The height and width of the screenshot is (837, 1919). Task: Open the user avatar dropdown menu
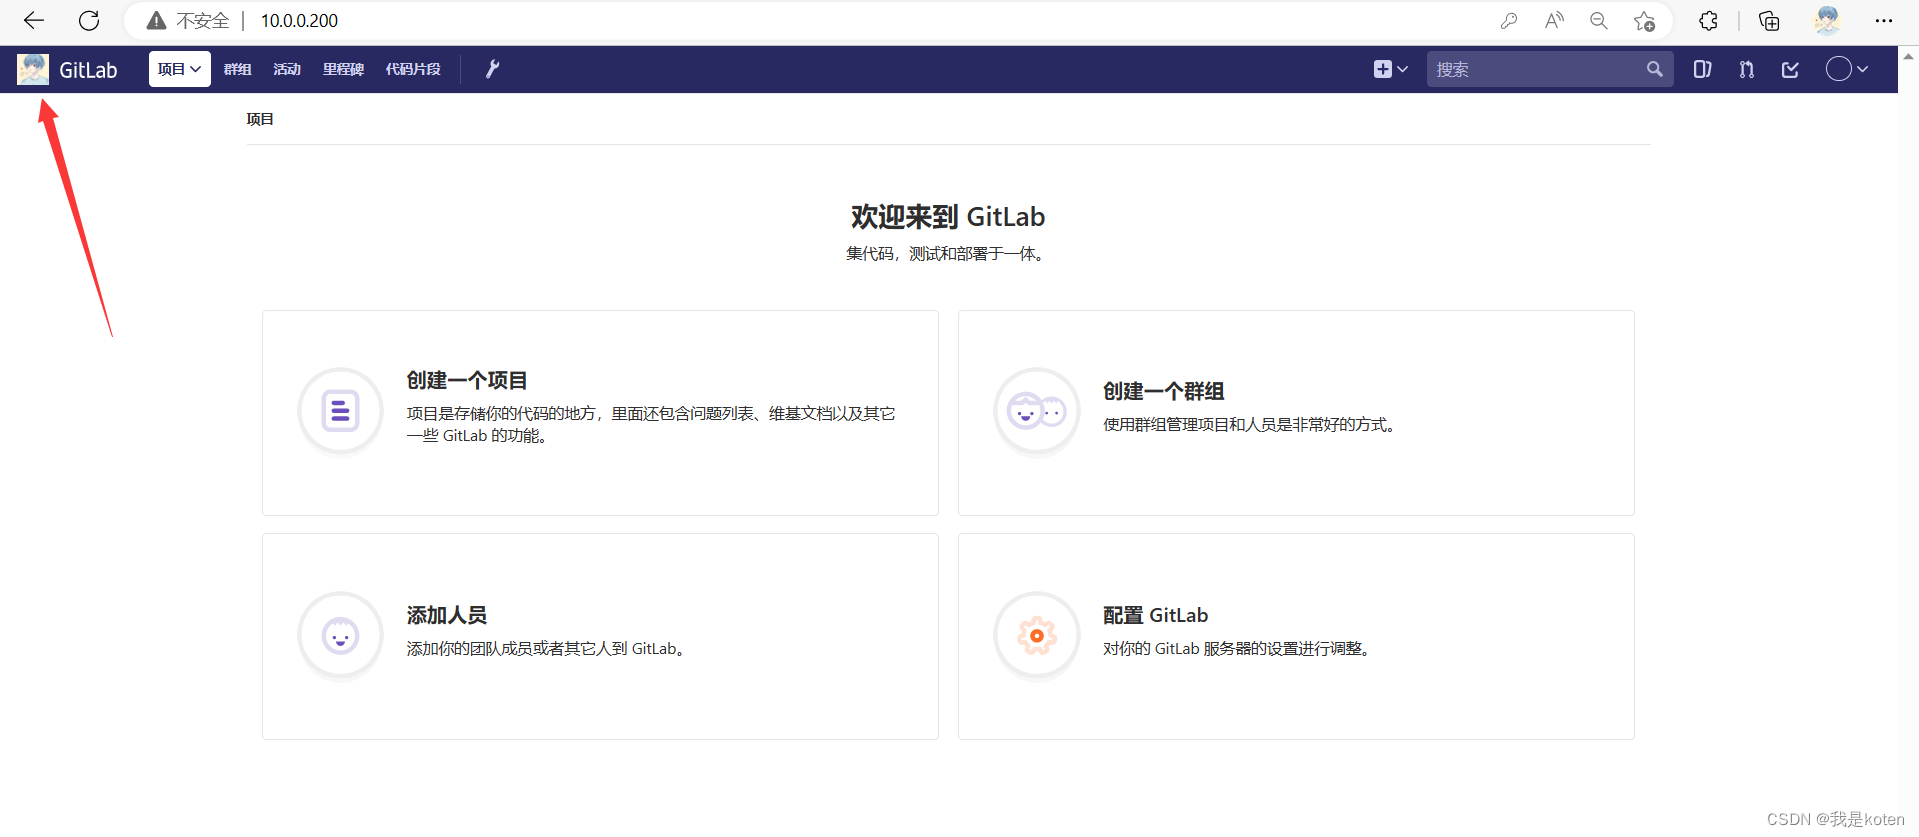(1847, 69)
